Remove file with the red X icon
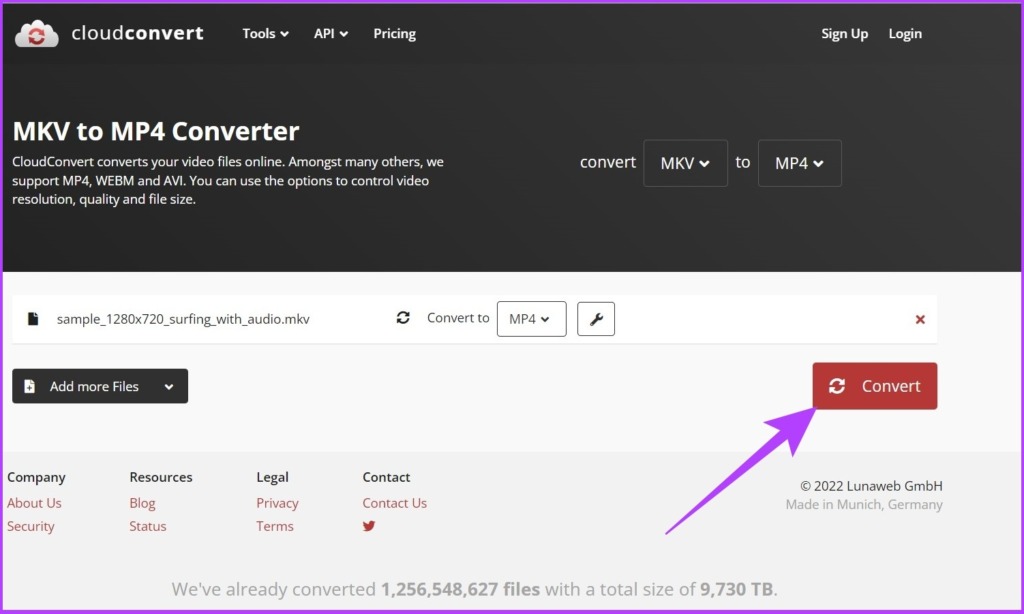The height and width of the screenshot is (614, 1024). coord(920,319)
